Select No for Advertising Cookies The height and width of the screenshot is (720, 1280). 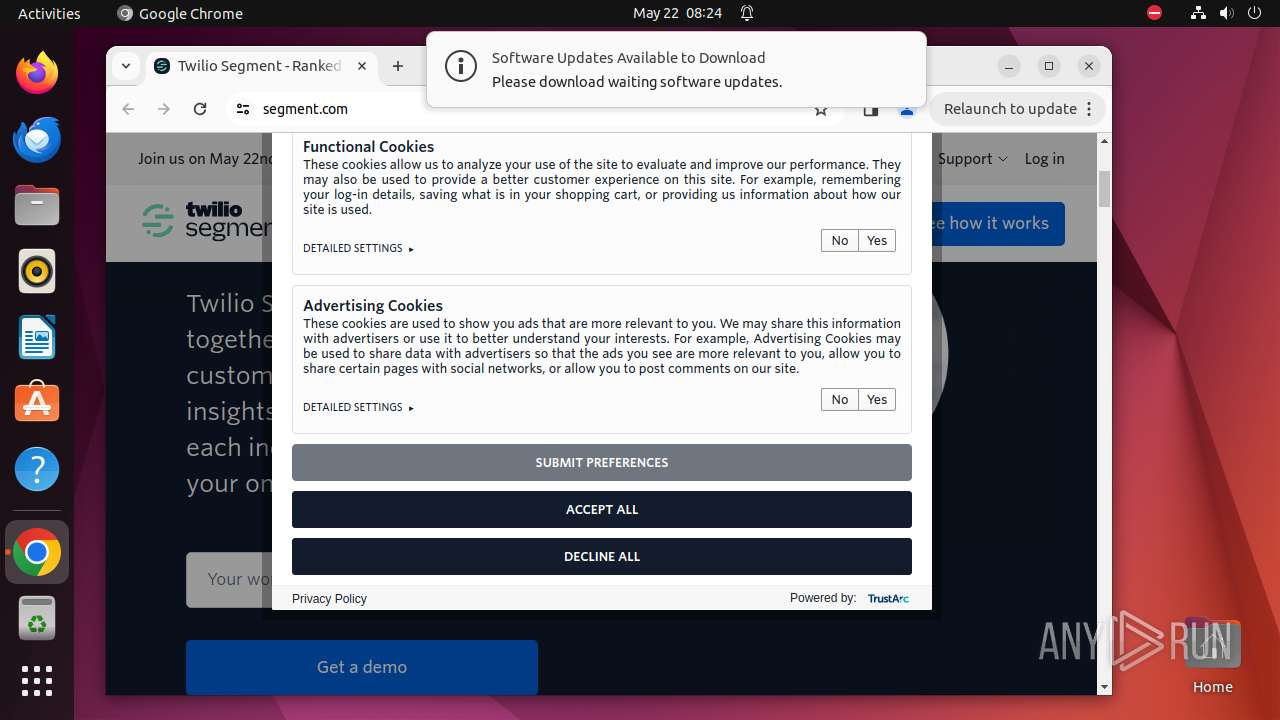pyautogui.click(x=840, y=399)
